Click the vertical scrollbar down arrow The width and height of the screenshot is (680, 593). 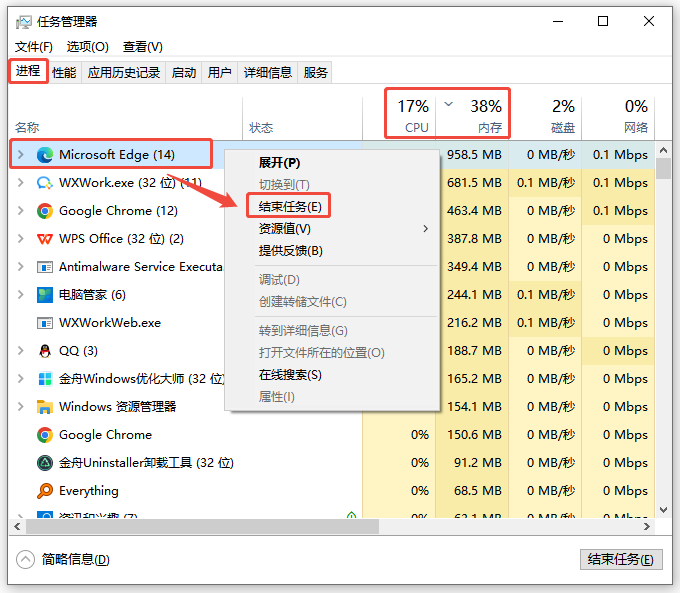click(x=663, y=510)
